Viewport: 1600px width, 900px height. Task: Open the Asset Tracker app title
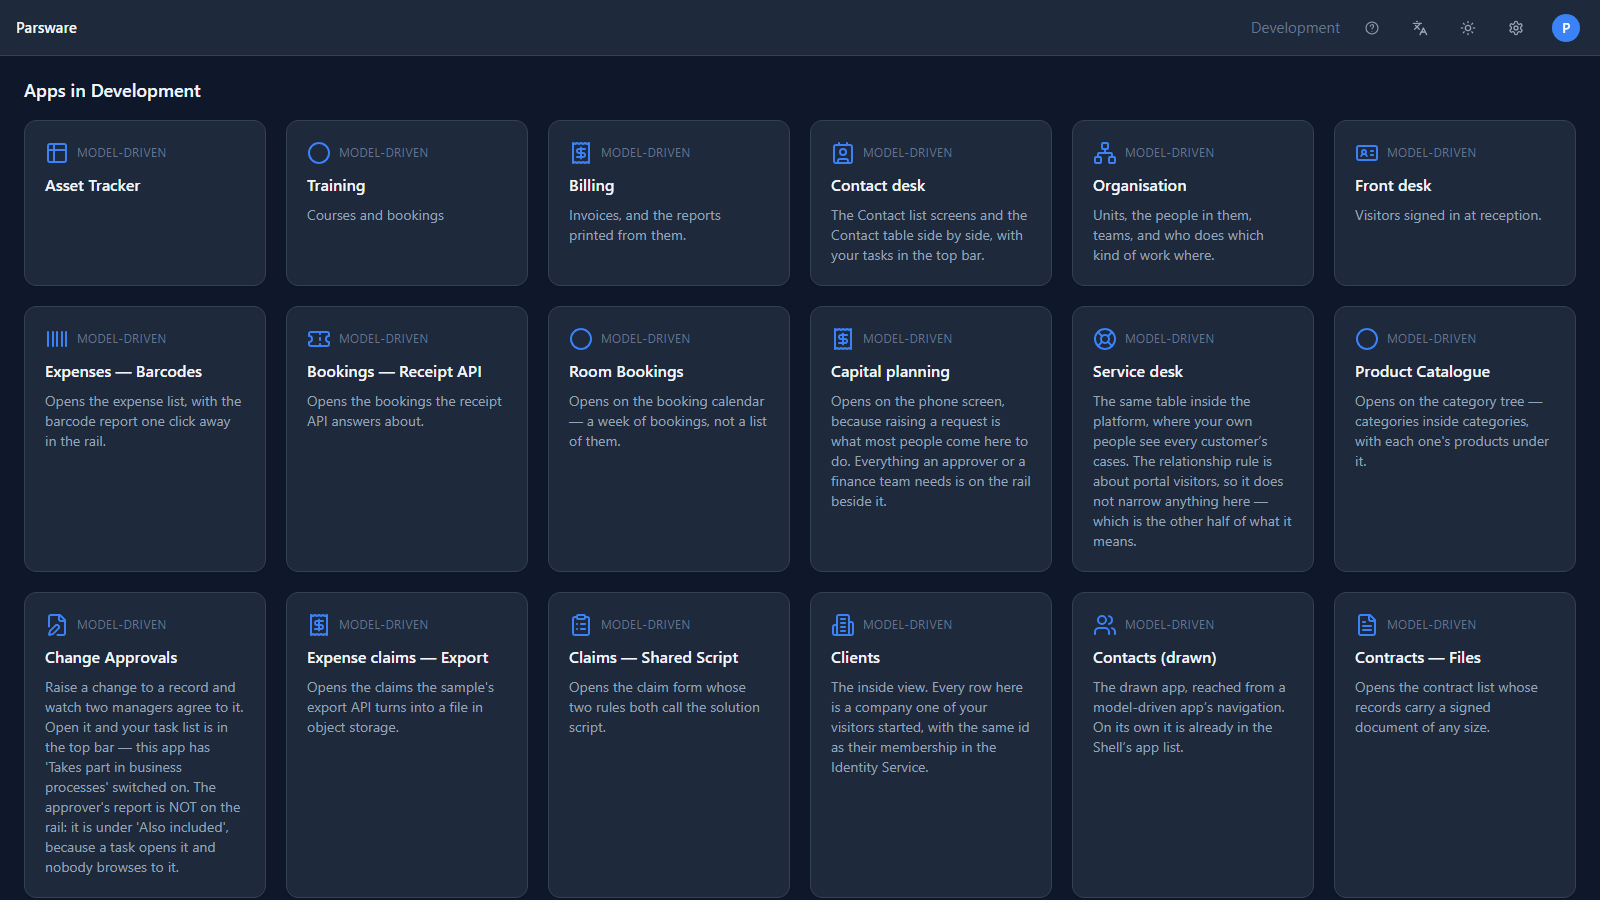92,186
